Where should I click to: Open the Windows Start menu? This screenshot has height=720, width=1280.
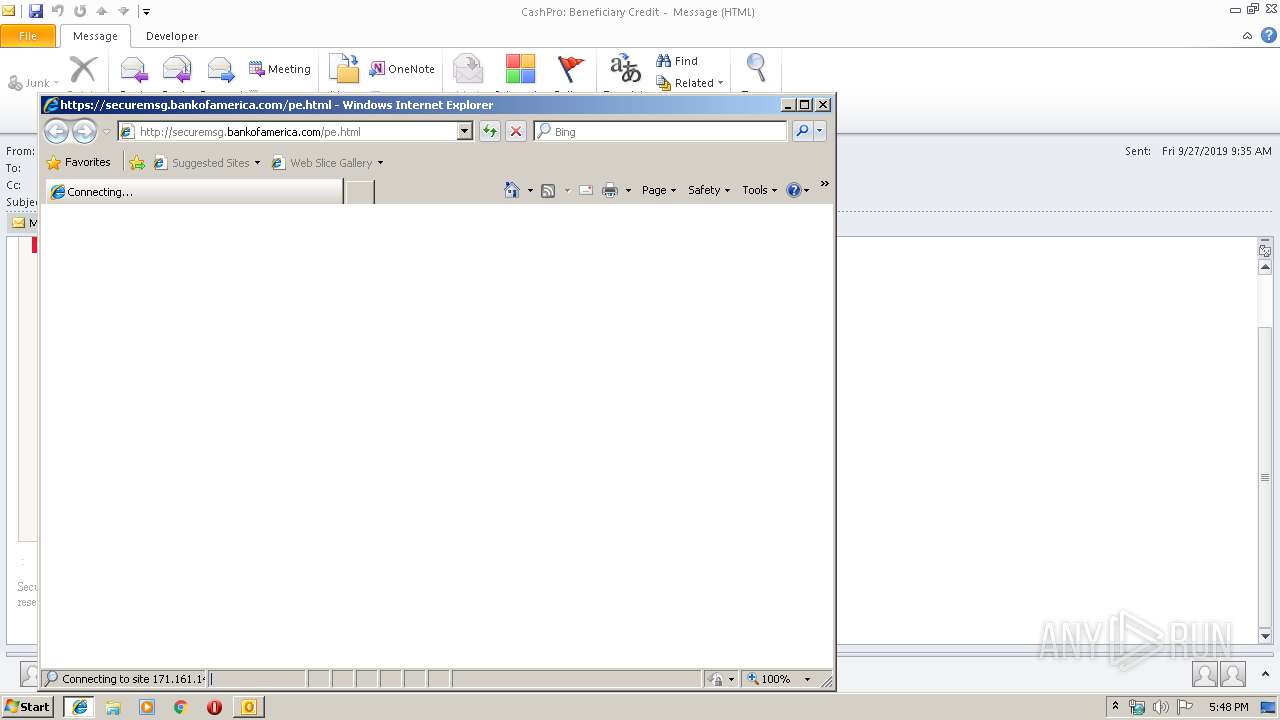point(27,707)
